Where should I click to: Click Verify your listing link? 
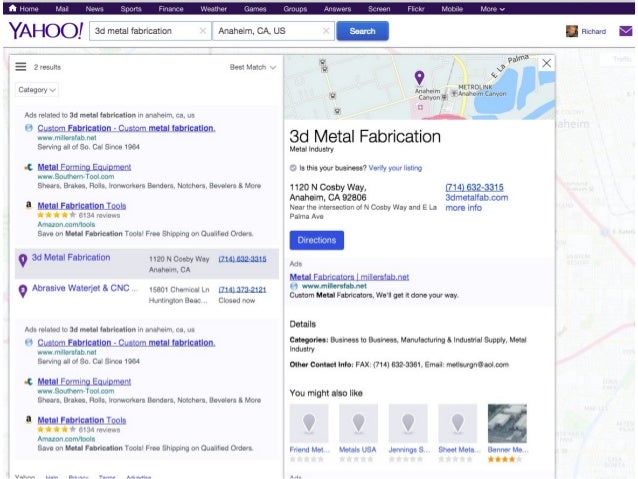click(395, 168)
